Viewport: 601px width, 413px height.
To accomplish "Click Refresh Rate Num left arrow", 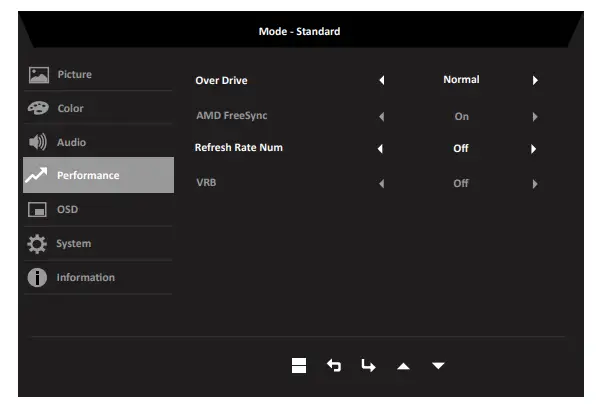I will tap(380, 149).
